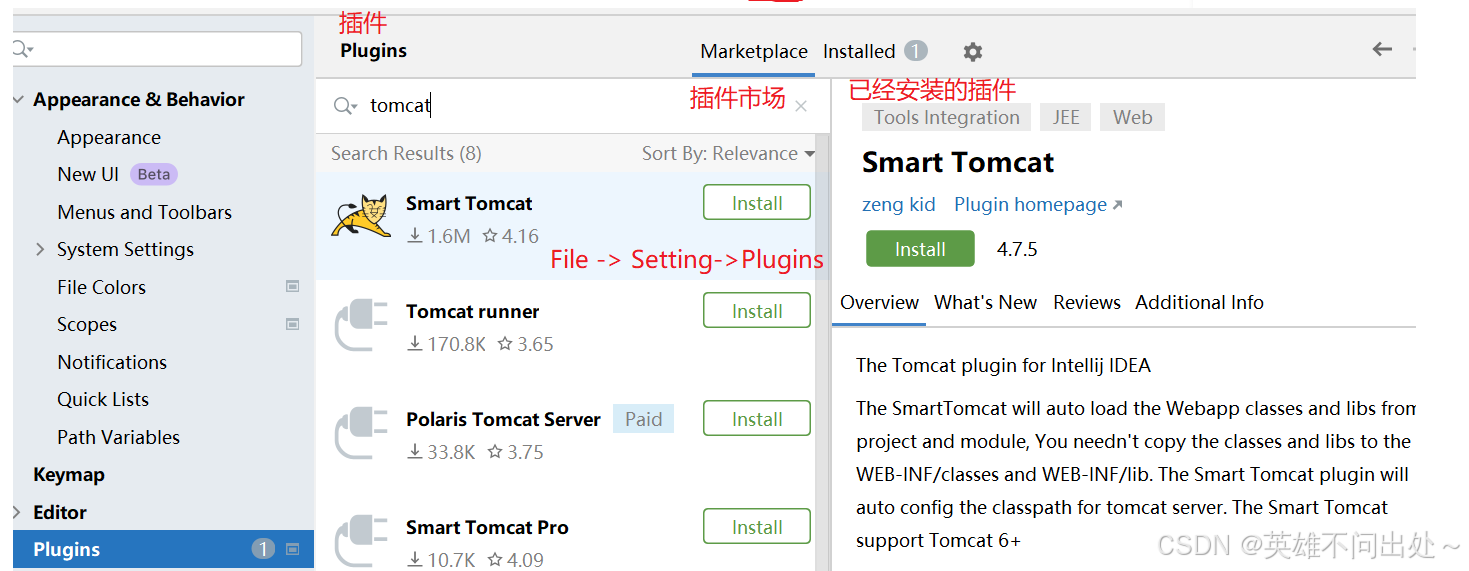Install the Polaris Tomcat Server plugin
The image size is (1469, 571).
coord(757,419)
